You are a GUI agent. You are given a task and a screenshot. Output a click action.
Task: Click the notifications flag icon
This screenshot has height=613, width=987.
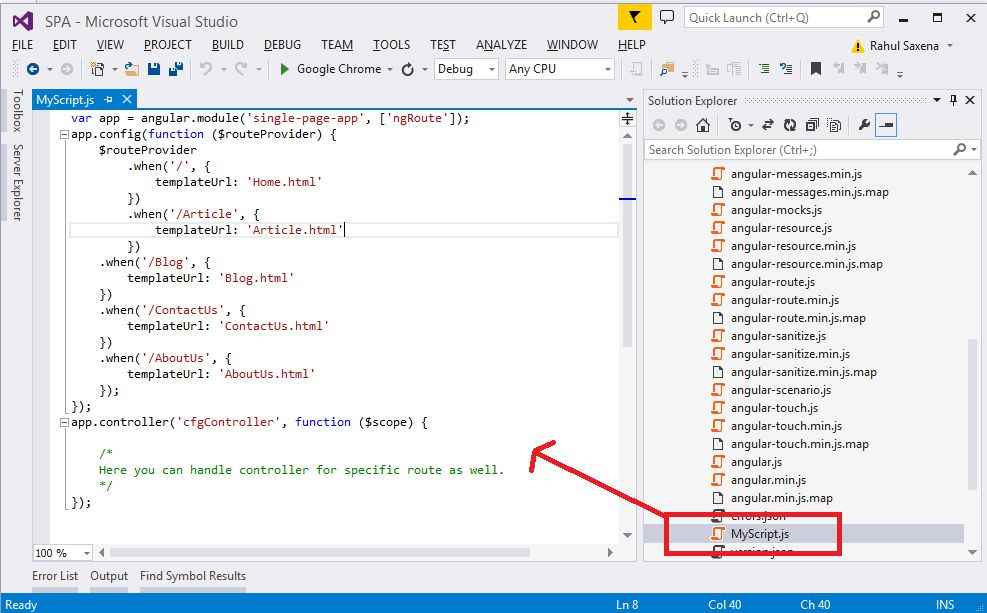pyautogui.click(x=633, y=18)
